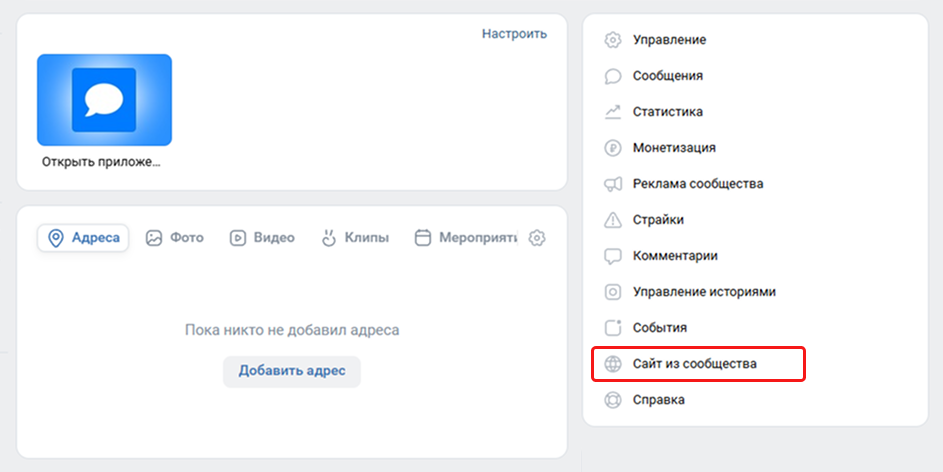Click the Настроить link
The height and width of the screenshot is (472, 943).
click(x=514, y=33)
